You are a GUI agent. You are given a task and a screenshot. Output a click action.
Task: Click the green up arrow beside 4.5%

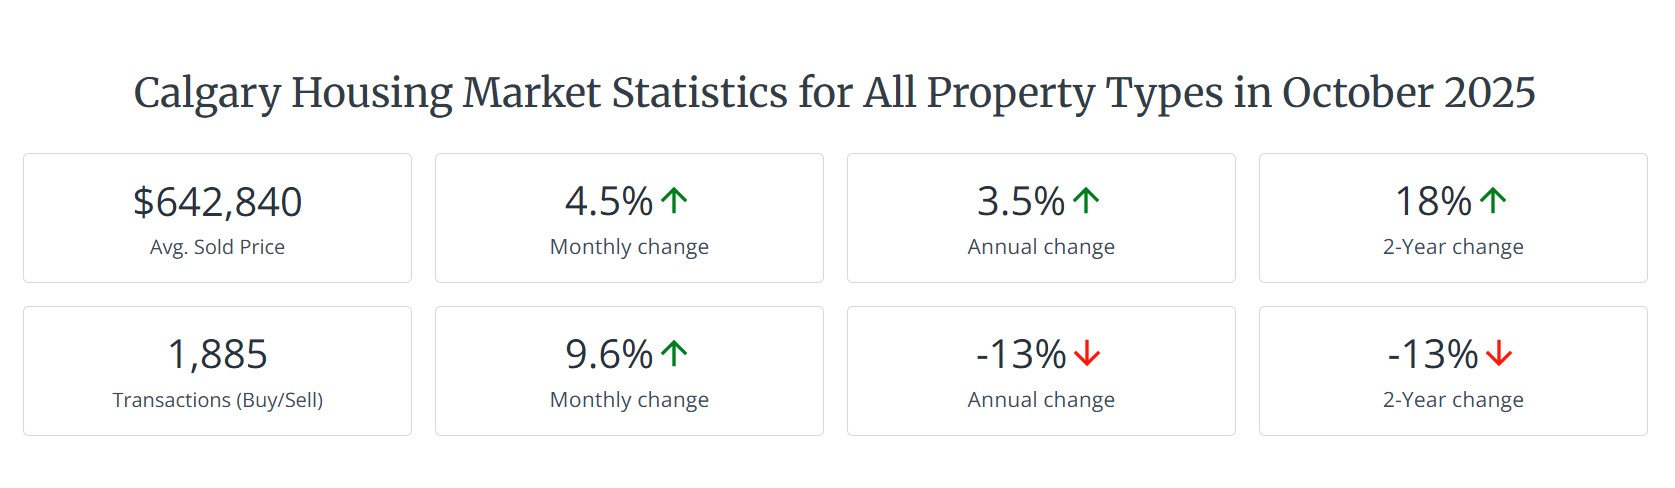point(674,201)
